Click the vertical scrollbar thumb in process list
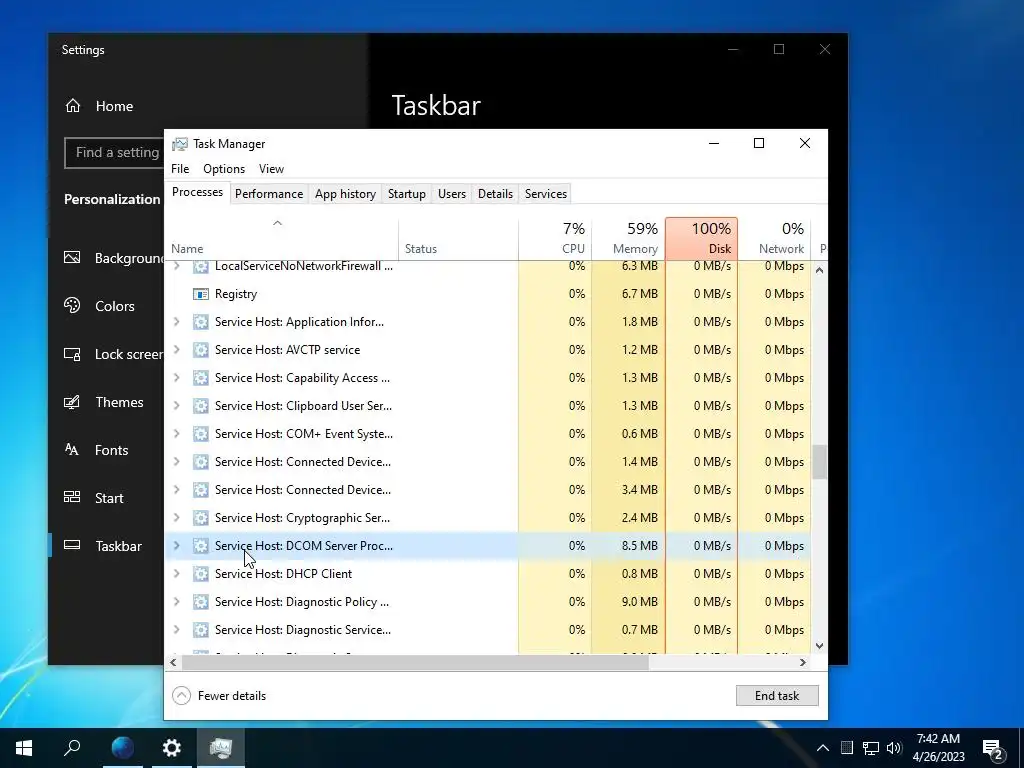The height and width of the screenshot is (768, 1024). (820, 462)
